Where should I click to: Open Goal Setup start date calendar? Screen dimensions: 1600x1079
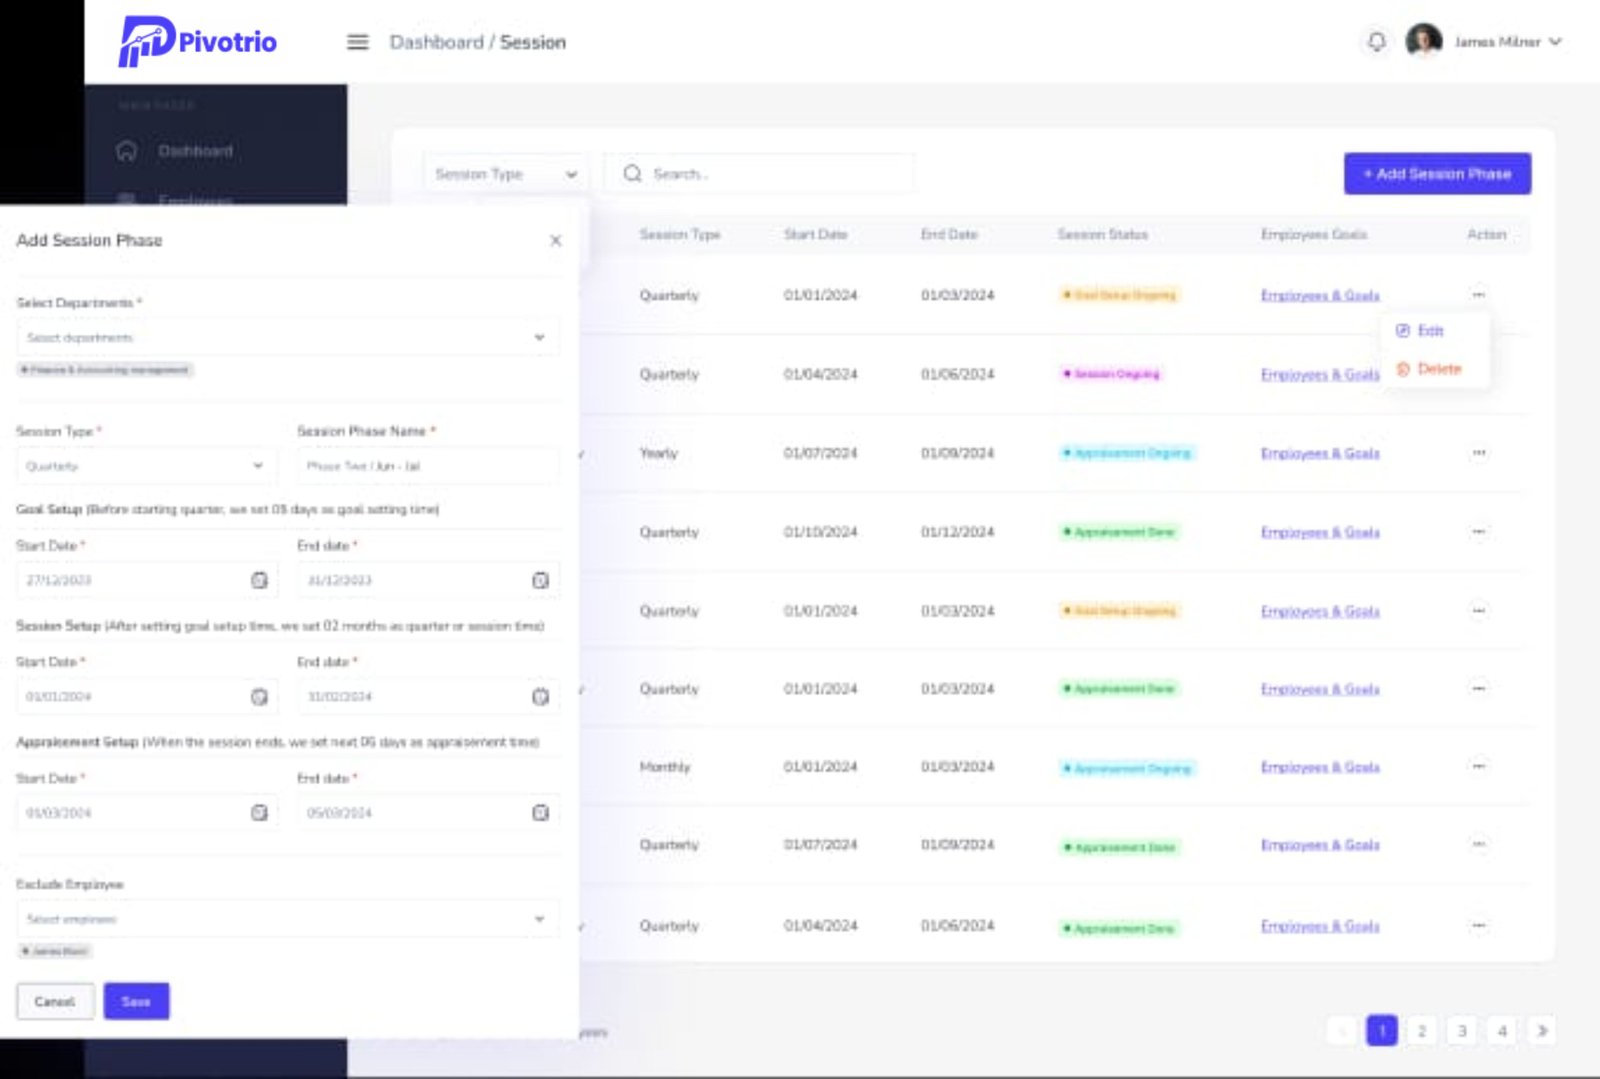click(x=259, y=581)
